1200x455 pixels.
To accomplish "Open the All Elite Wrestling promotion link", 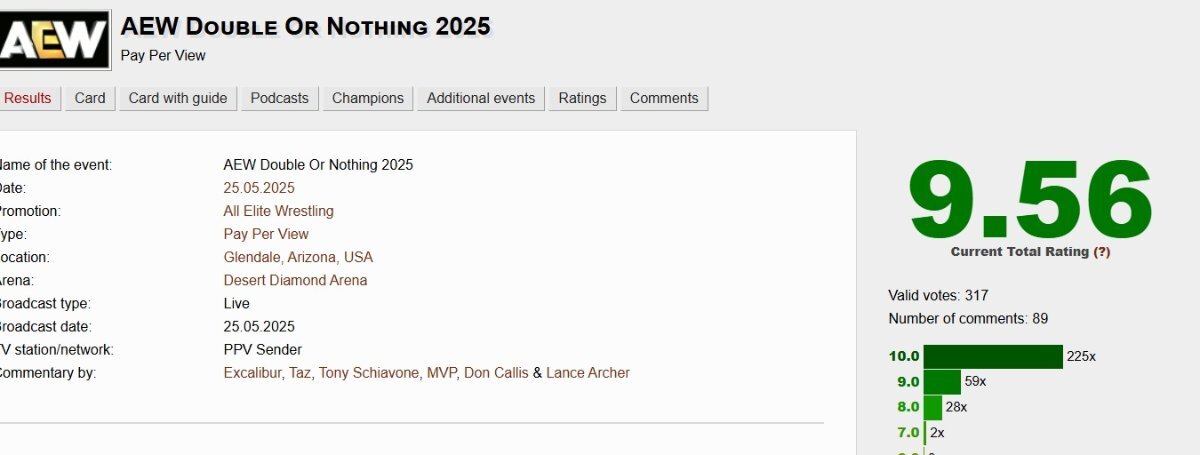I will tap(278, 211).
